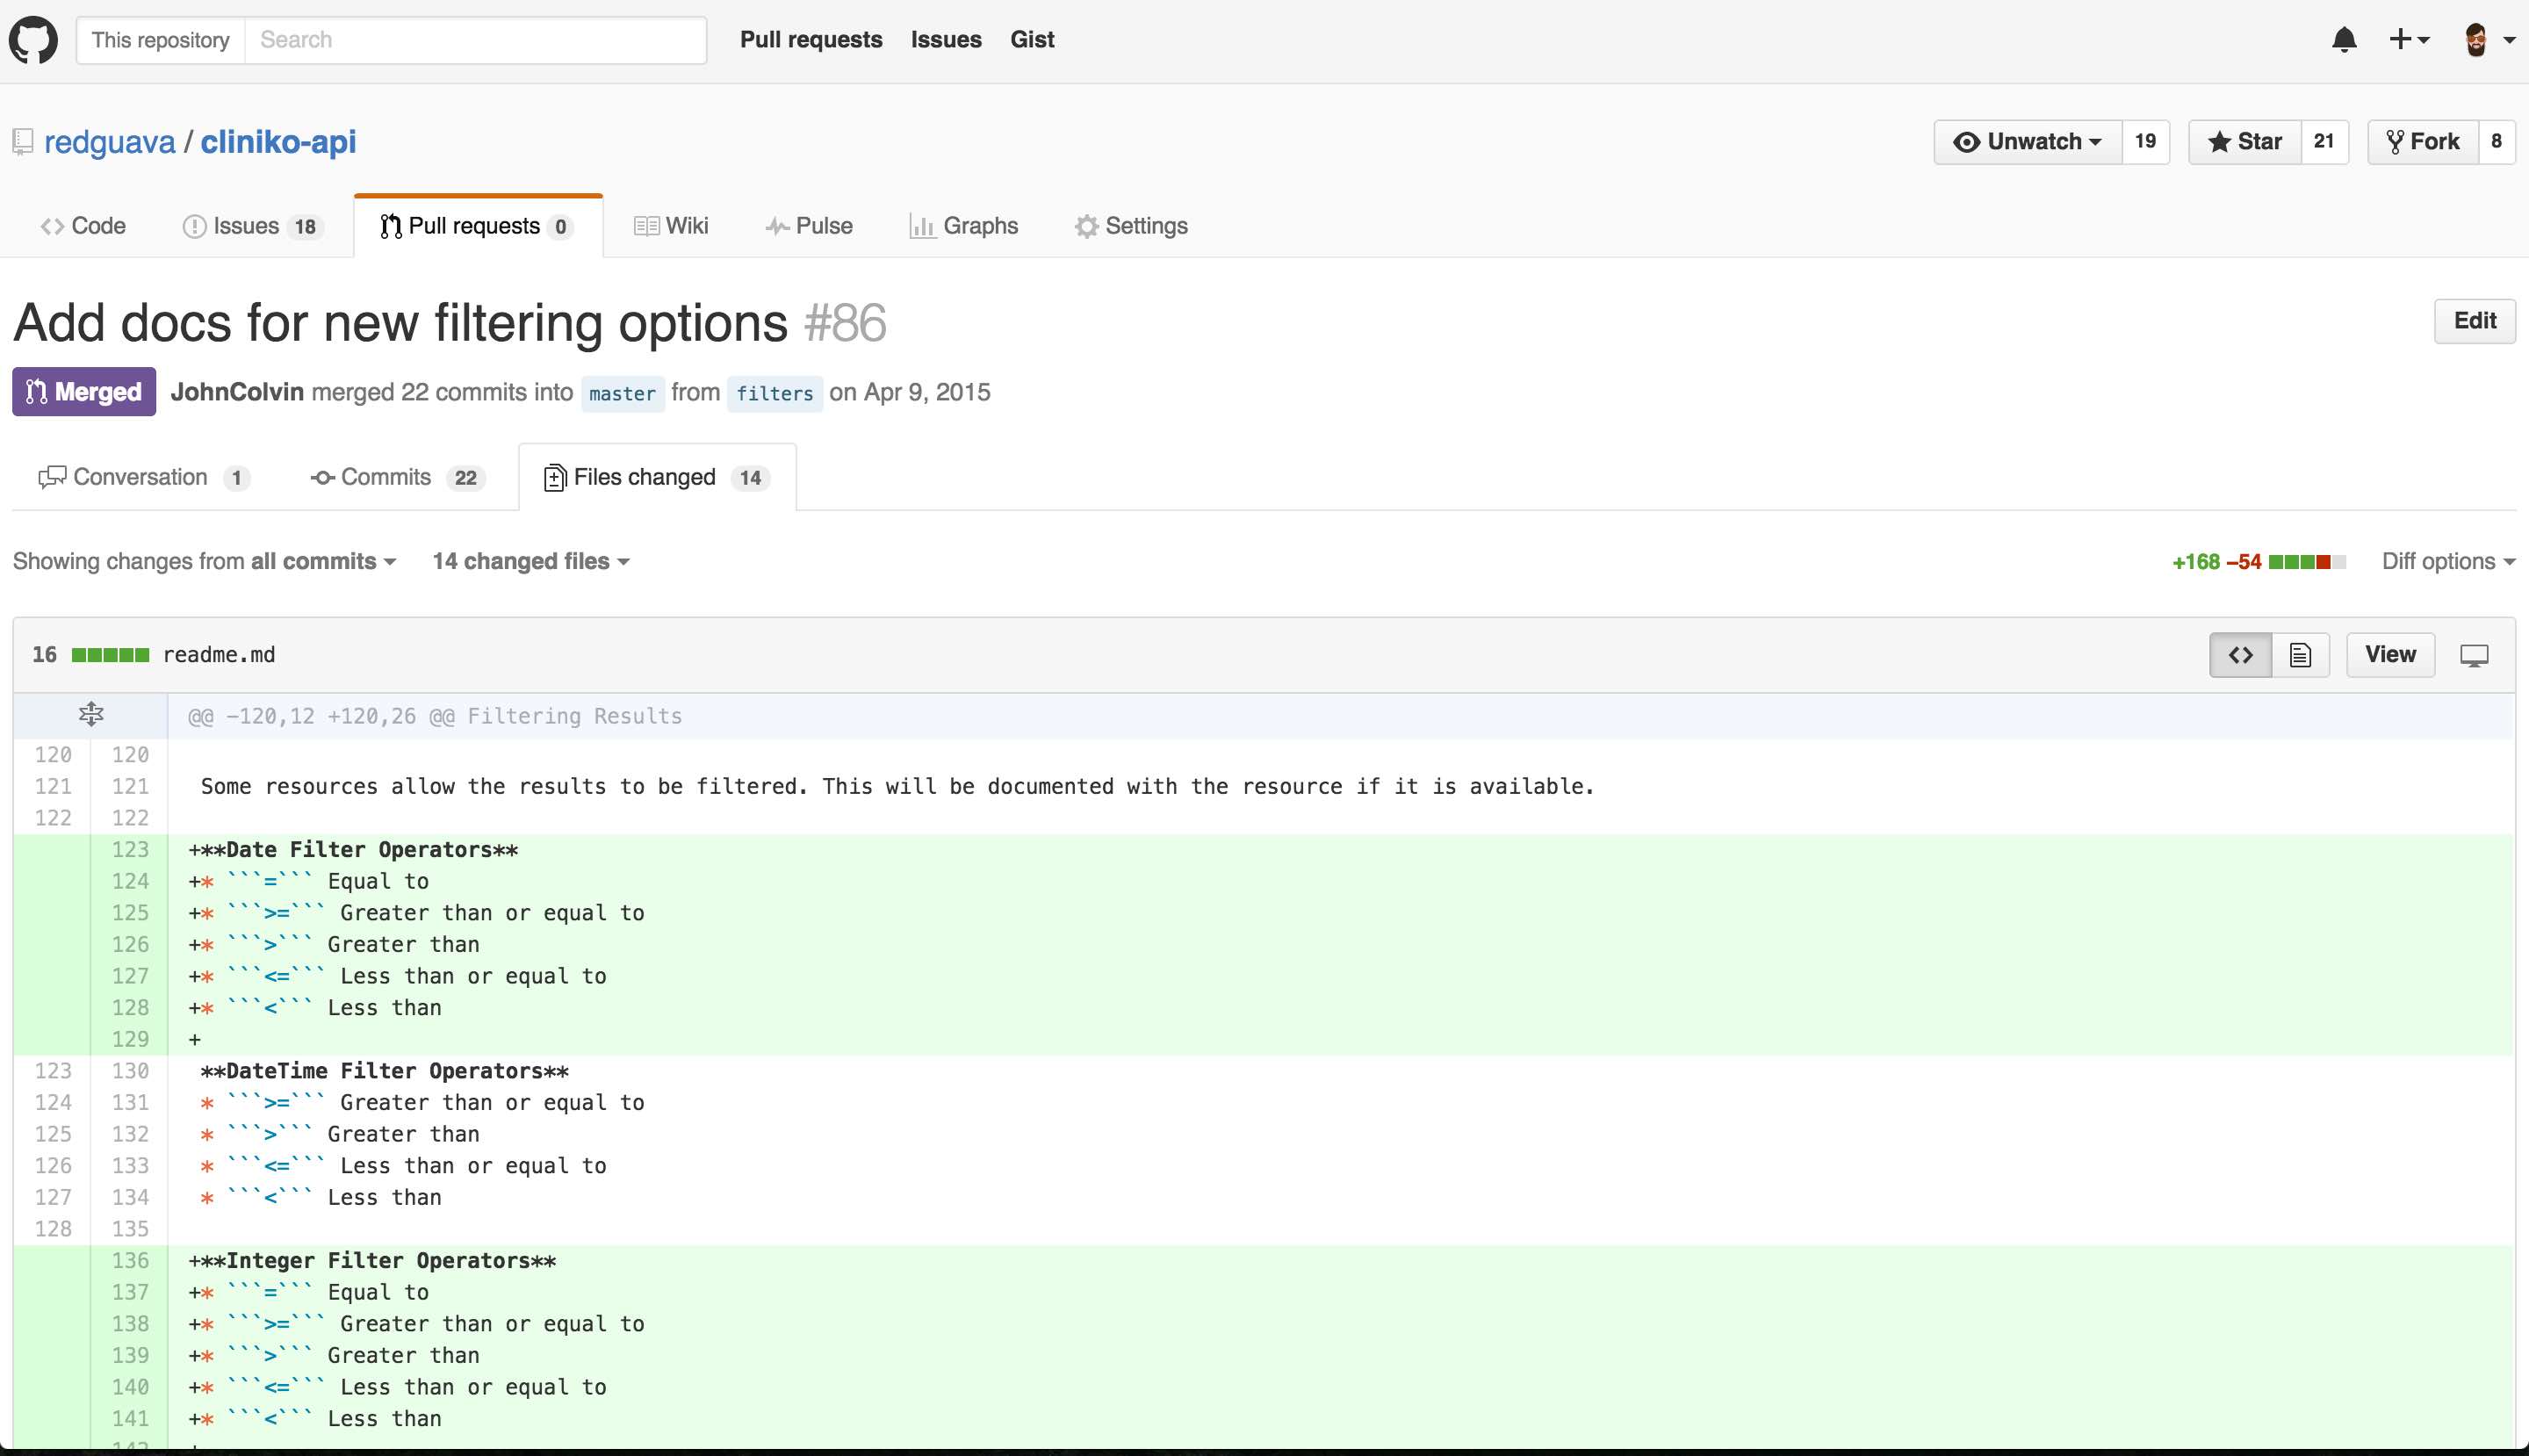Click new line number 136
The image size is (2529, 1456).
coord(130,1261)
